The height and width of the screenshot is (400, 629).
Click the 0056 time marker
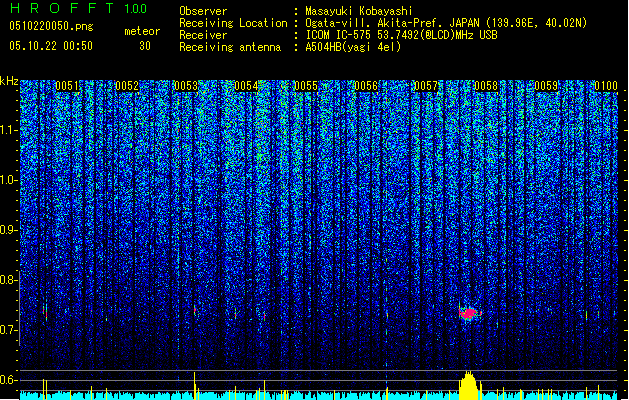click(x=366, y=86)
